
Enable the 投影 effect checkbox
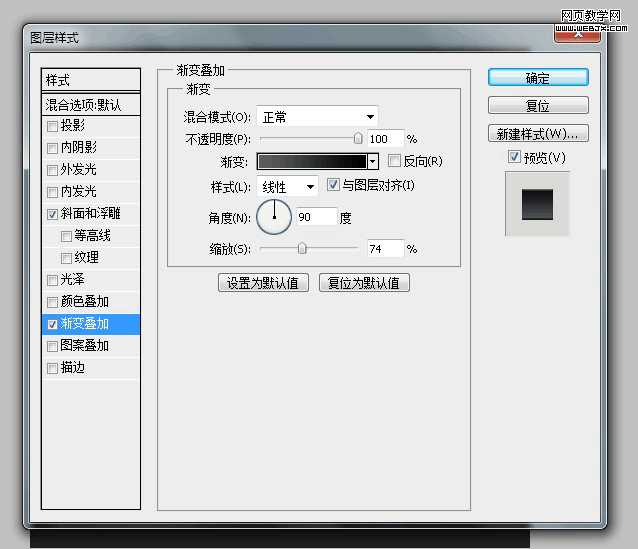coord(53,126)
